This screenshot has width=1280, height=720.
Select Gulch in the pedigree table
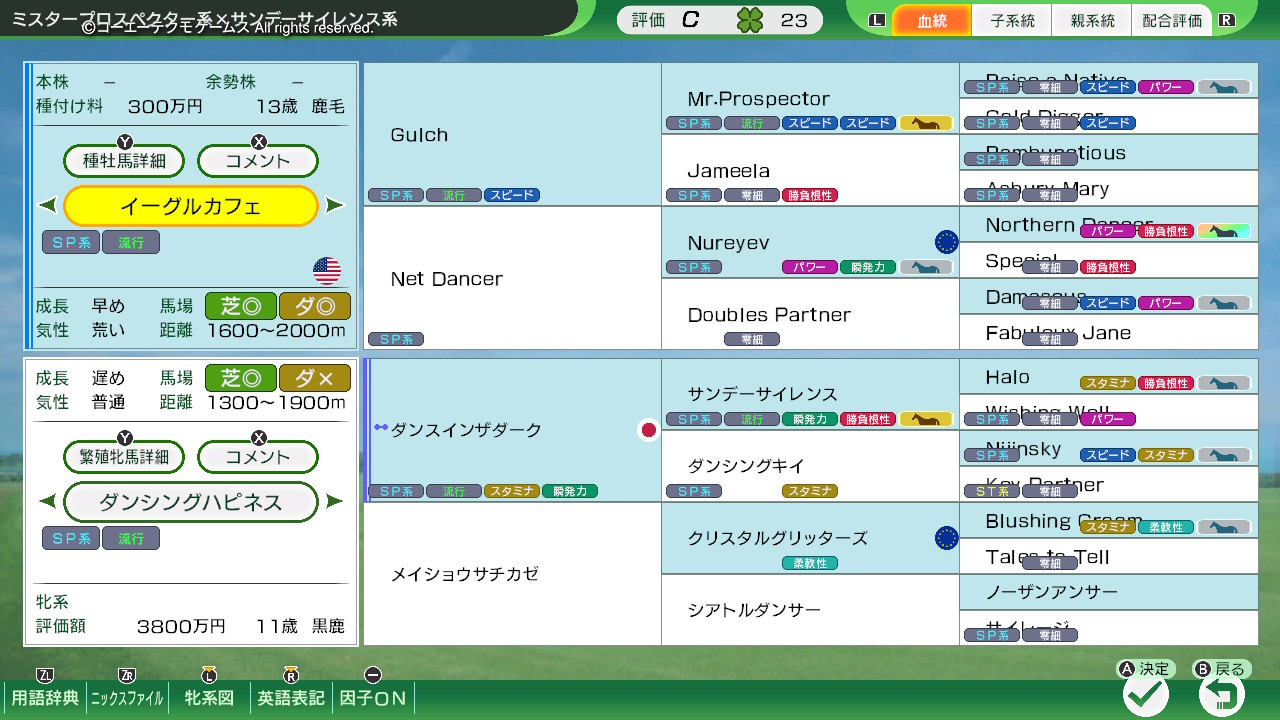(x=512, y=135)
